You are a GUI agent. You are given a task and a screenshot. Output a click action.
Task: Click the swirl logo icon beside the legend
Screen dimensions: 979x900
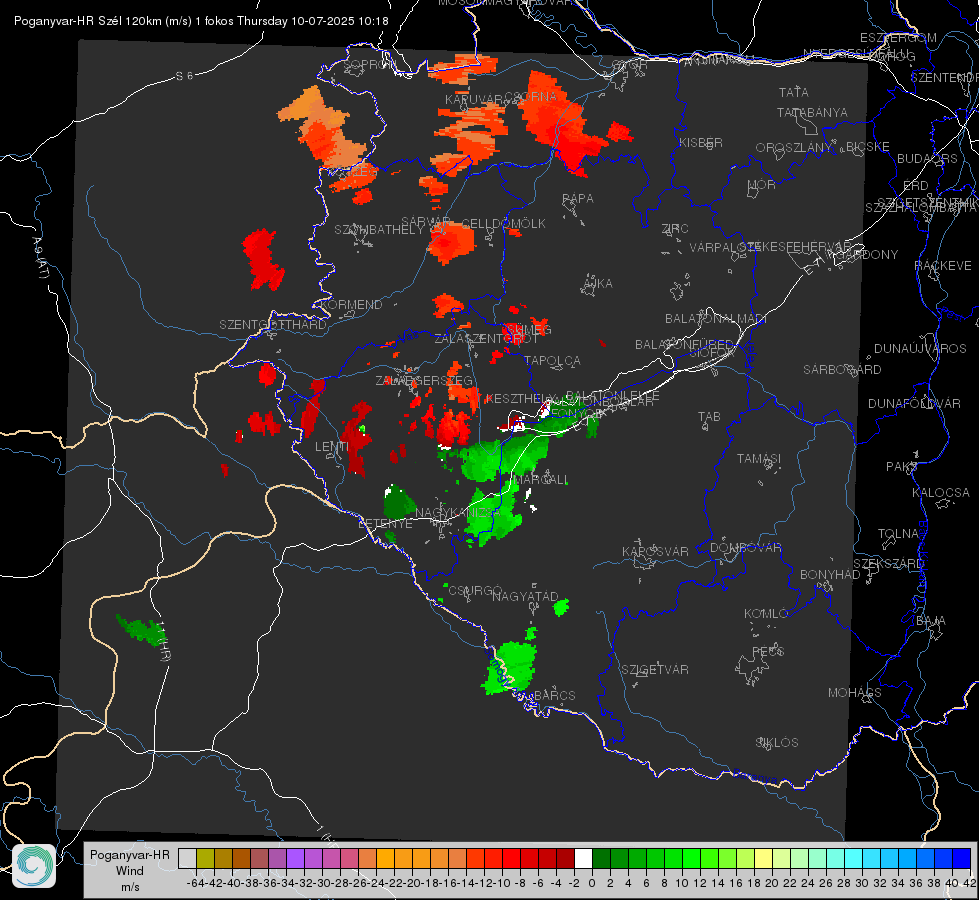pos(34,866)
